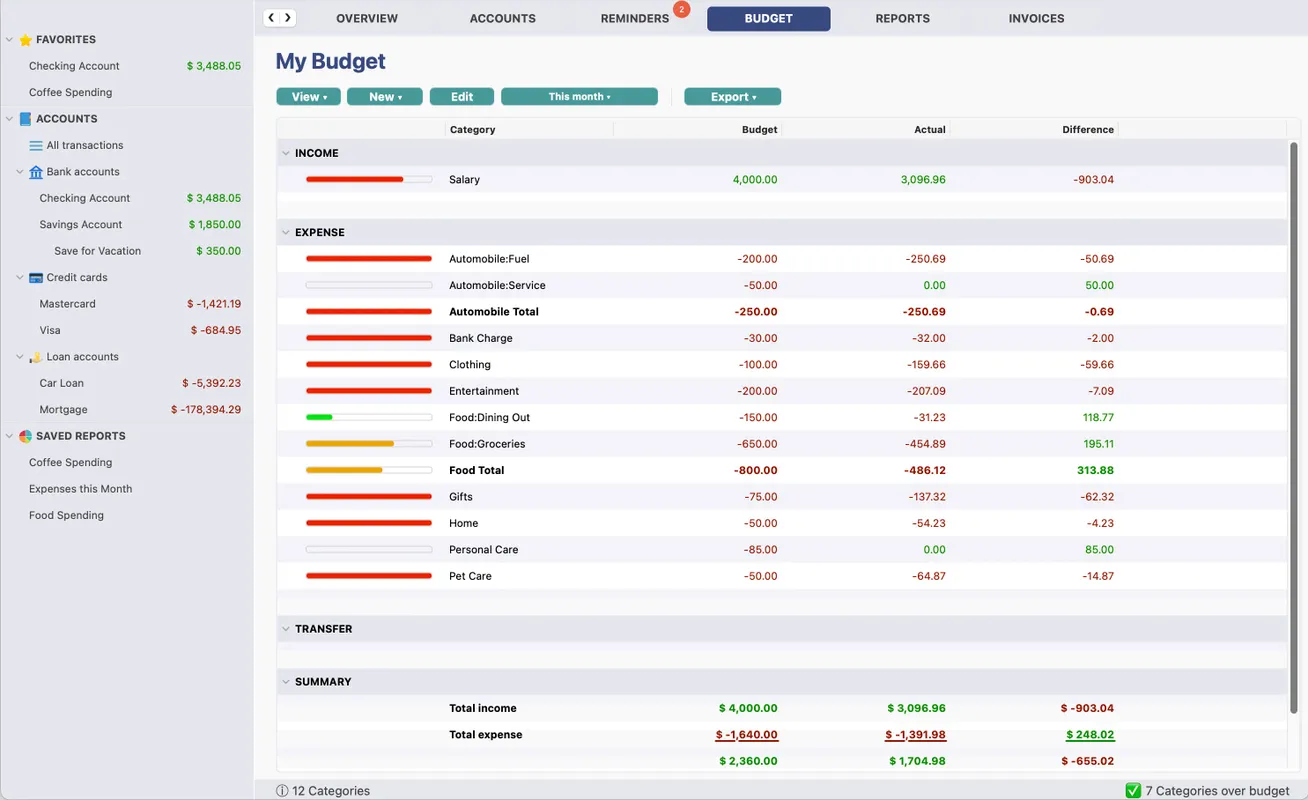Viewport: 1308px width, 800px height.
Task: Open the Coffee Spending saved report
Action: (70, 463)
